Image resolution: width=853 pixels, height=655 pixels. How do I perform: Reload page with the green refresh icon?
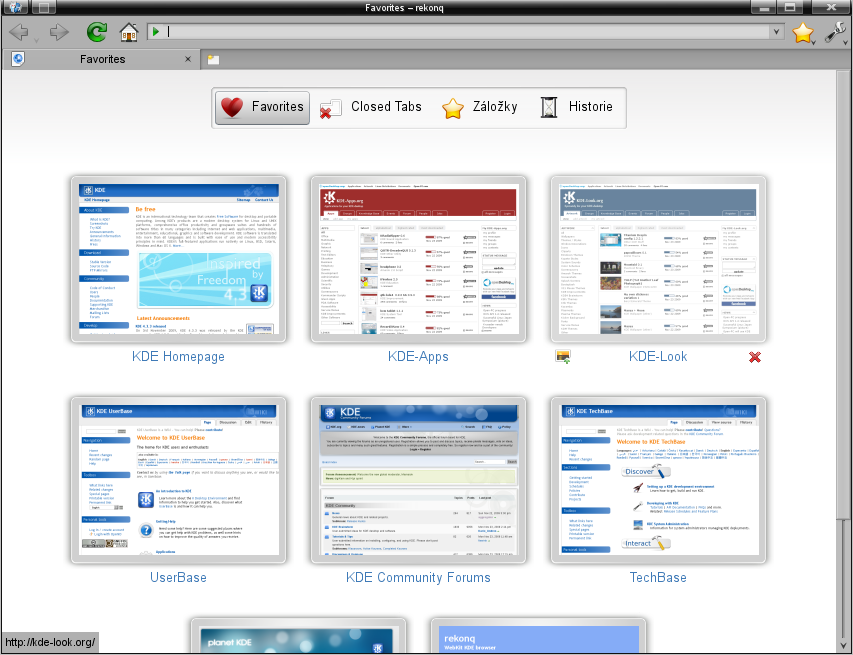[x=96, y=32]
